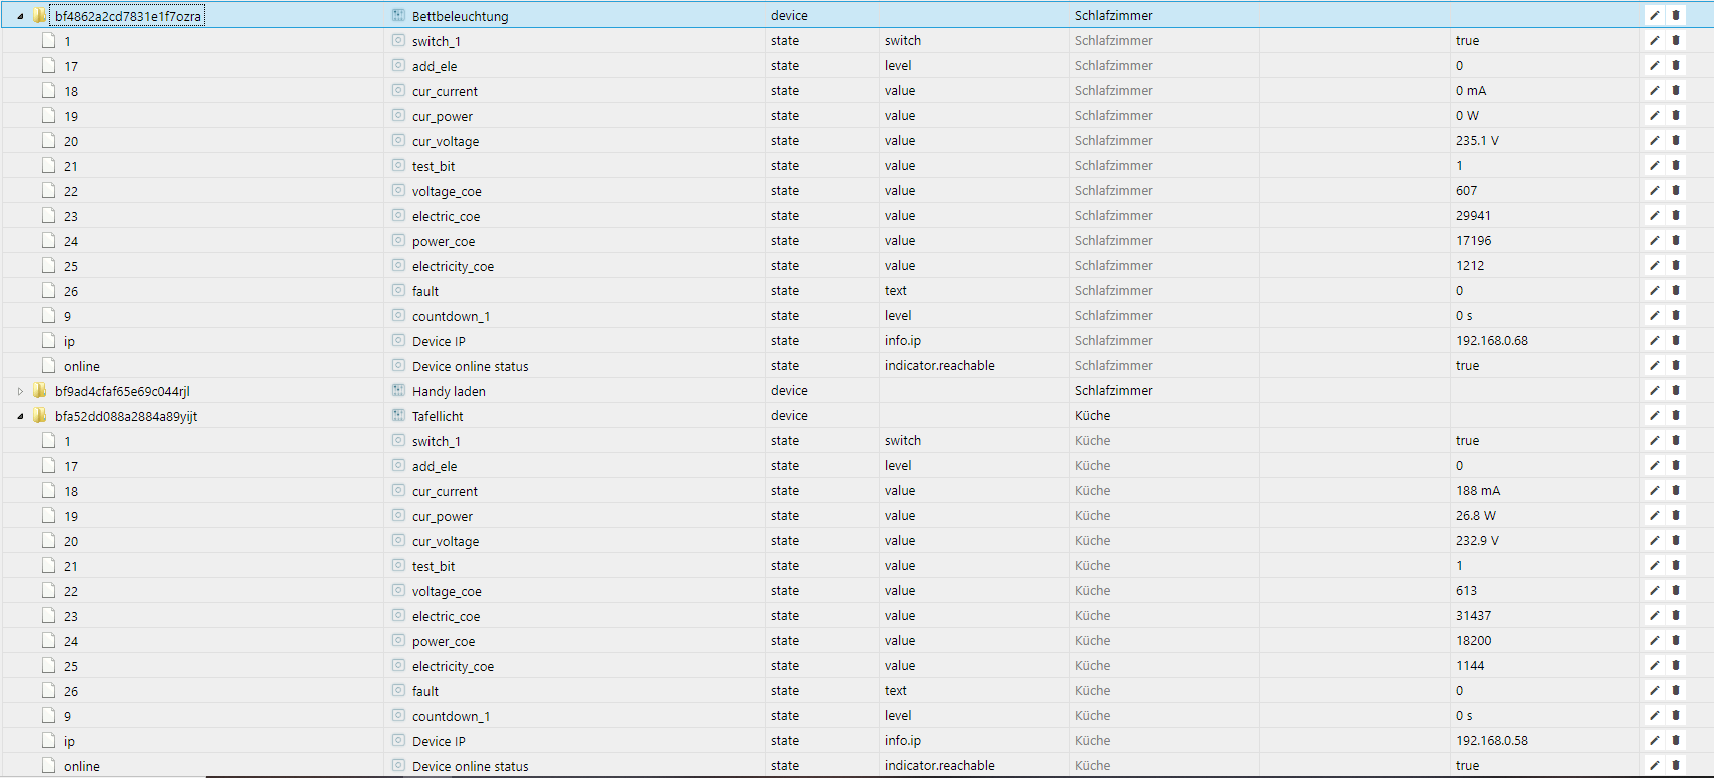The image size is (1714, 778).
Task: Click the folder icon of bfa52dd088a2884a89yijt
Action: pyautogui.click(x=40, y=416)
